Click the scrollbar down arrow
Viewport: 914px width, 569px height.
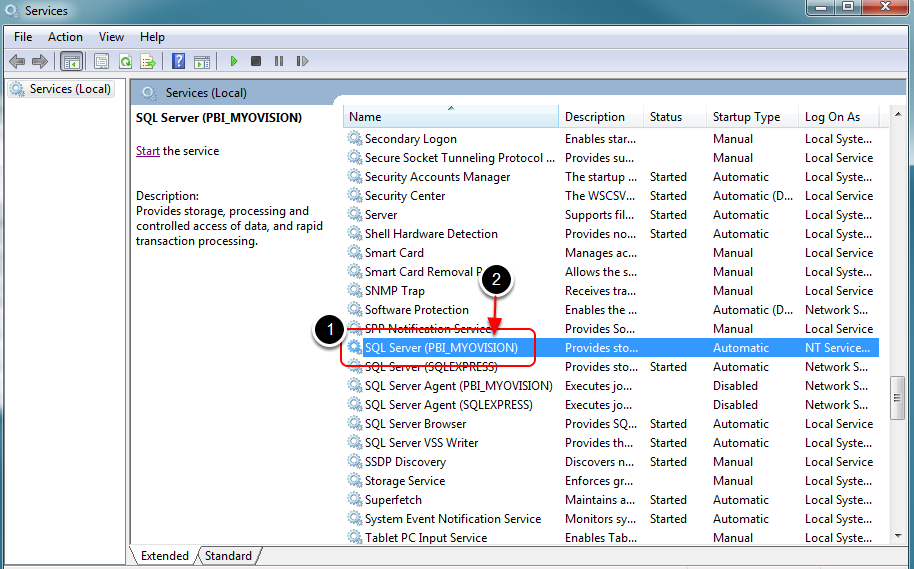tap(898, 535)
